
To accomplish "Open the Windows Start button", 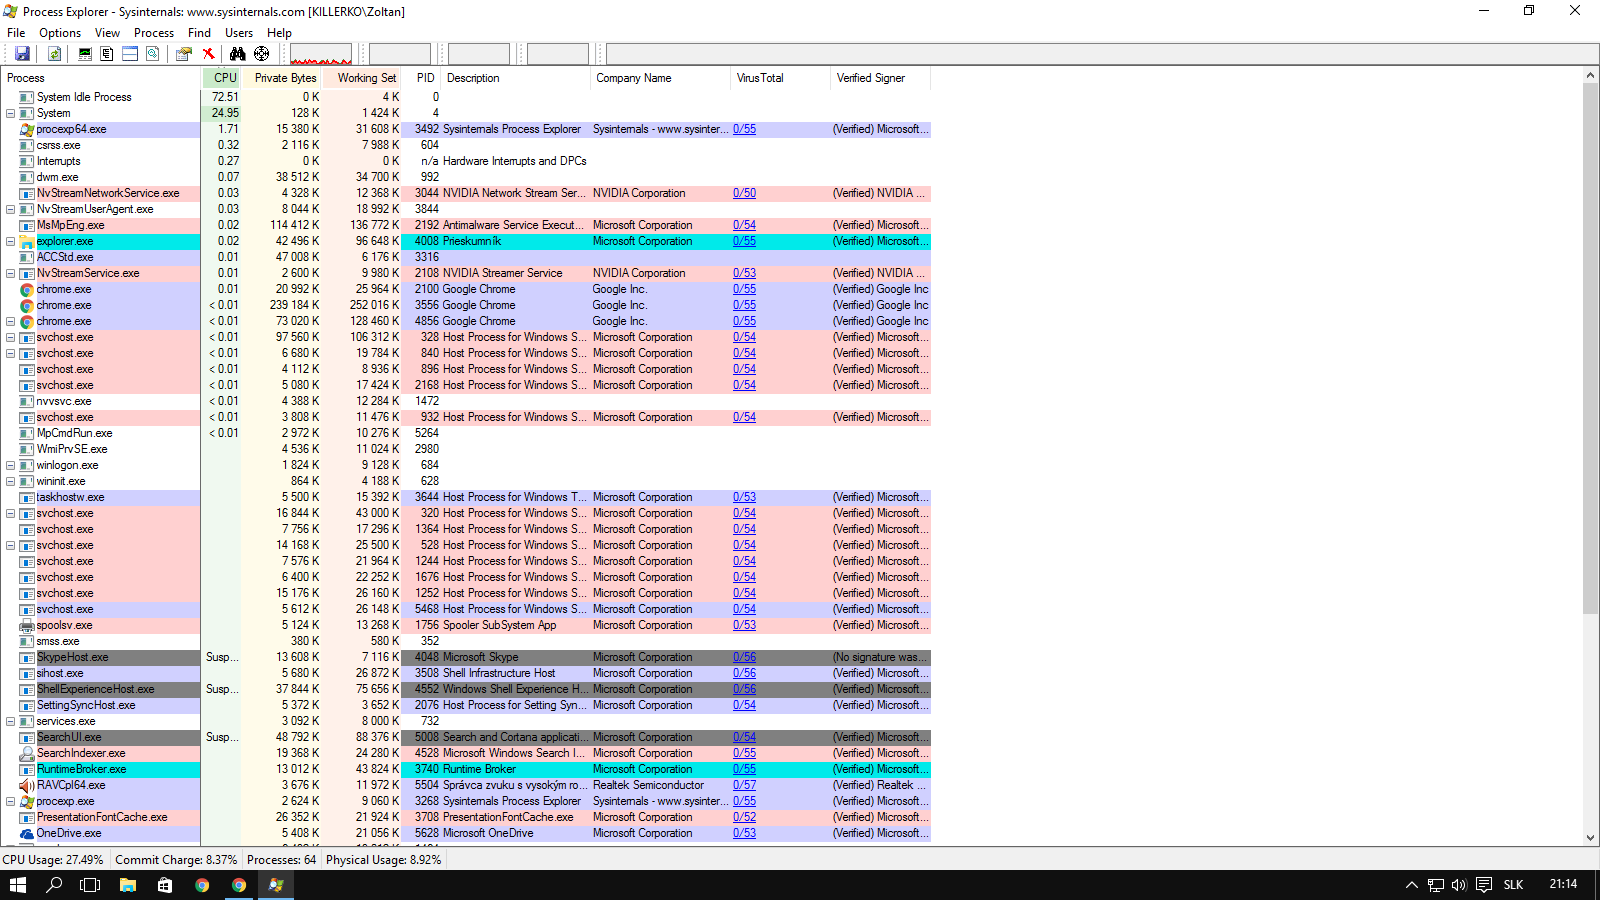I will tap(18, 885).
